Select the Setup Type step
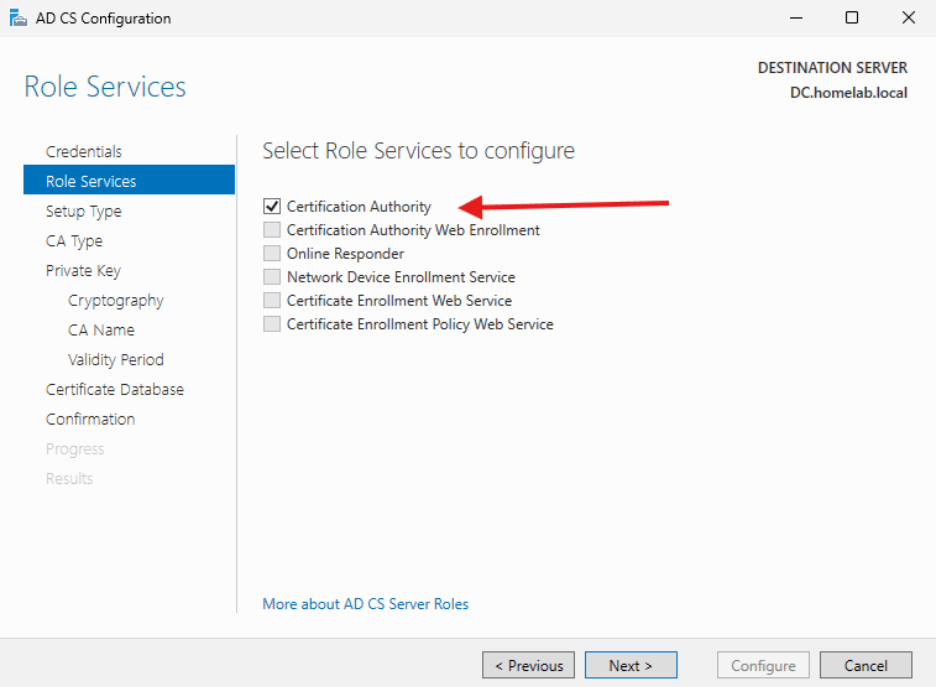 (83, 211)
